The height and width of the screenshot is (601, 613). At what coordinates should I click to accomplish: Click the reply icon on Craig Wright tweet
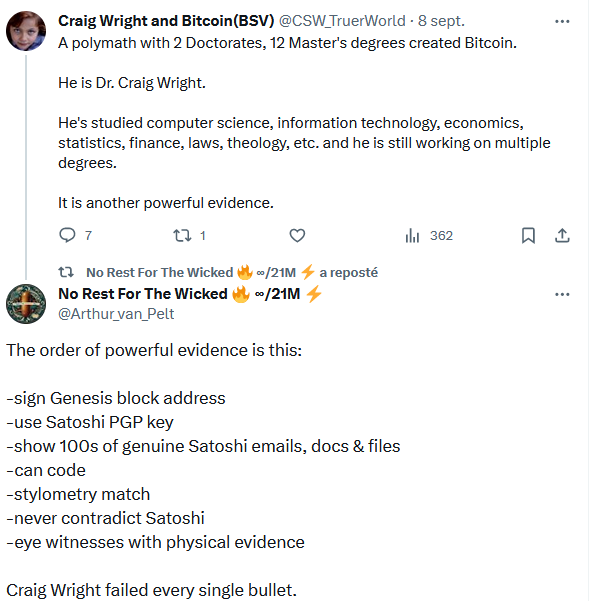(67, 236)
